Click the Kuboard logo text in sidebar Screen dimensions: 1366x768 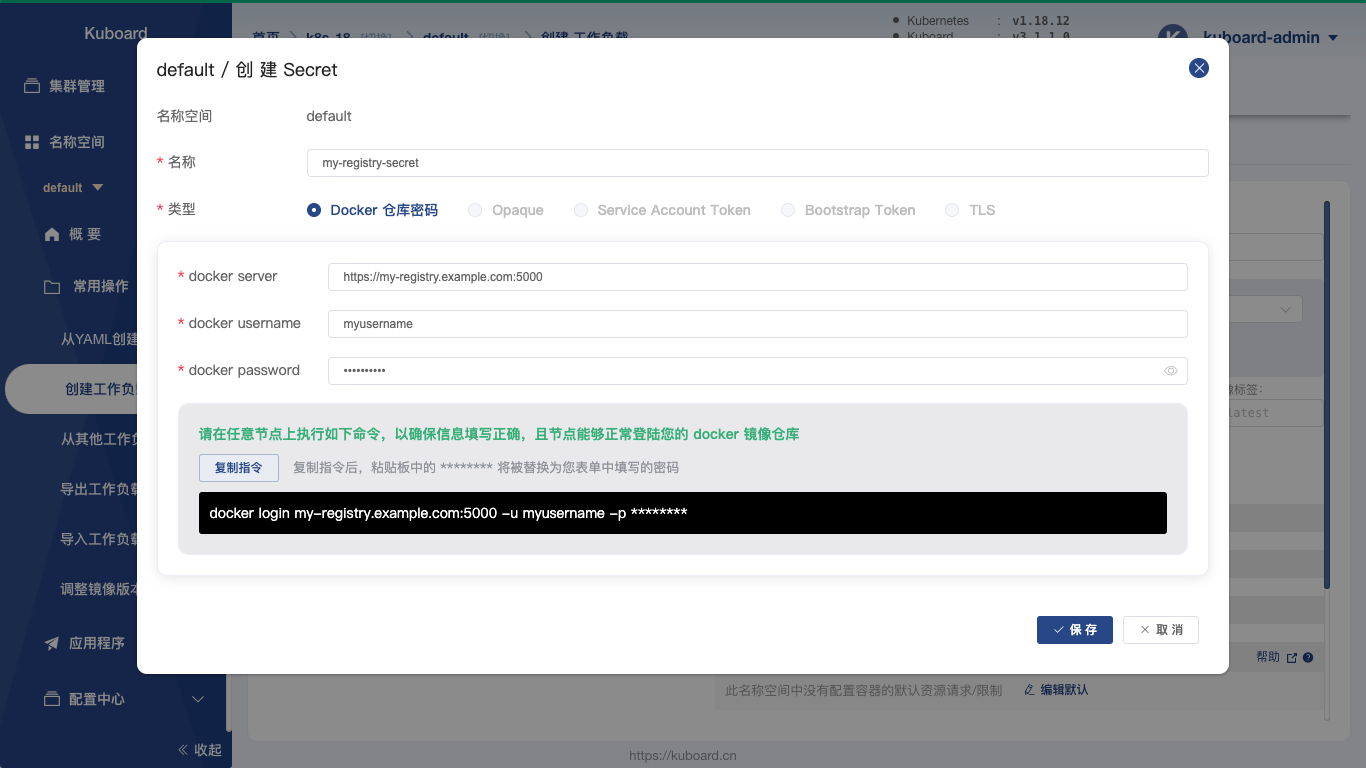click(116, 33)
